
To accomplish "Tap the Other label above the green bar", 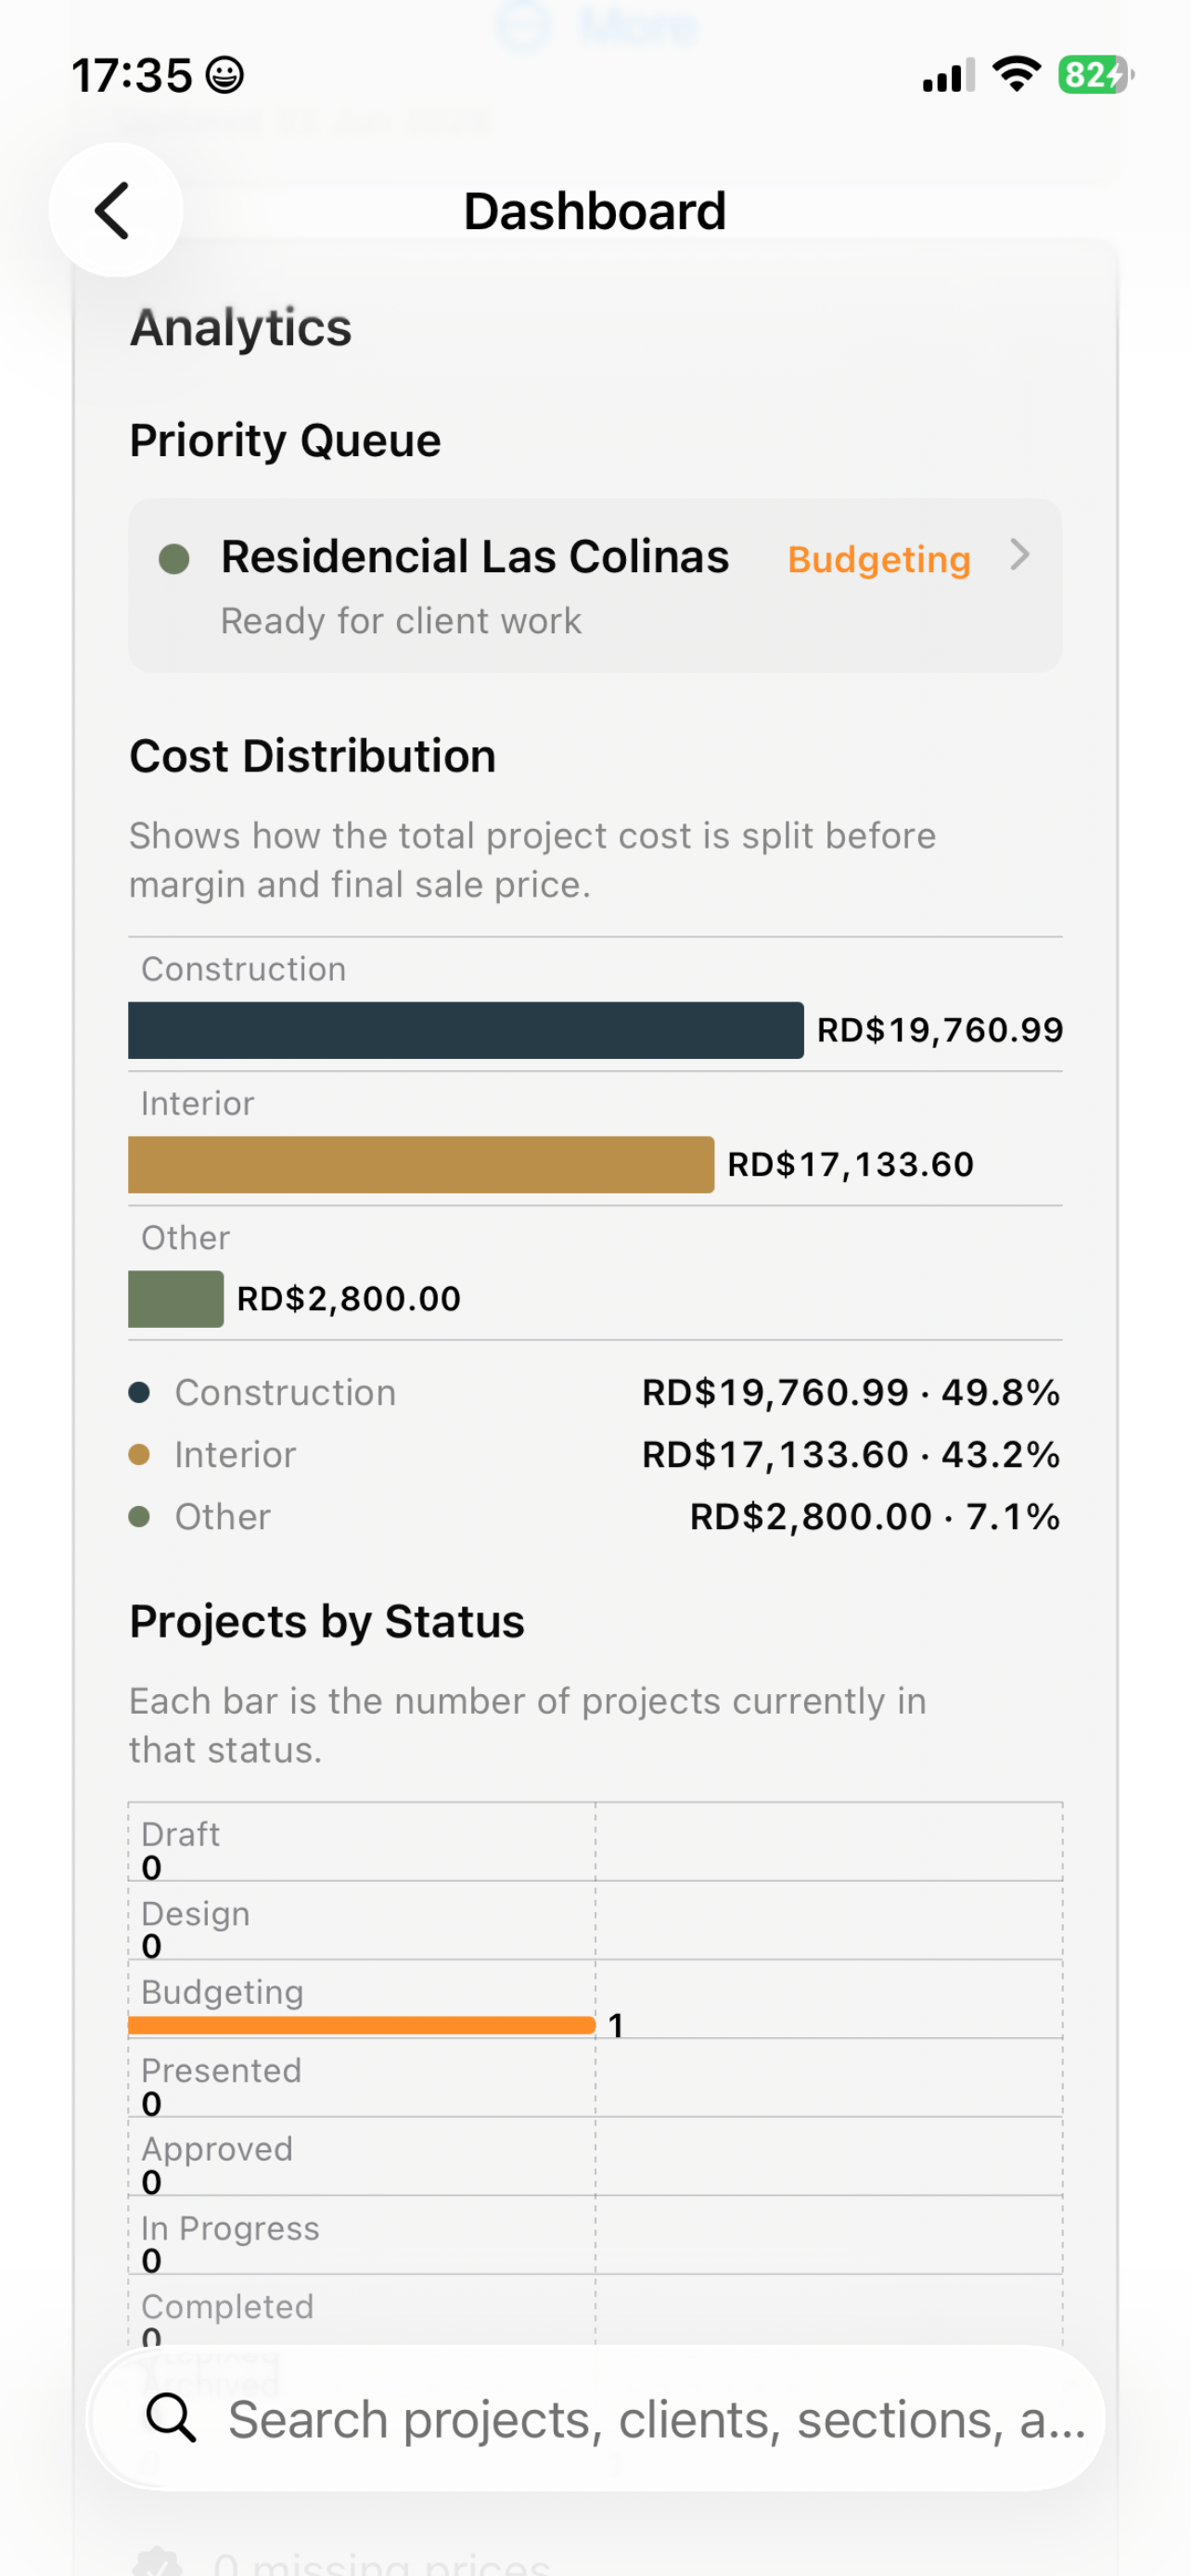I will [x=185, y=1238].
